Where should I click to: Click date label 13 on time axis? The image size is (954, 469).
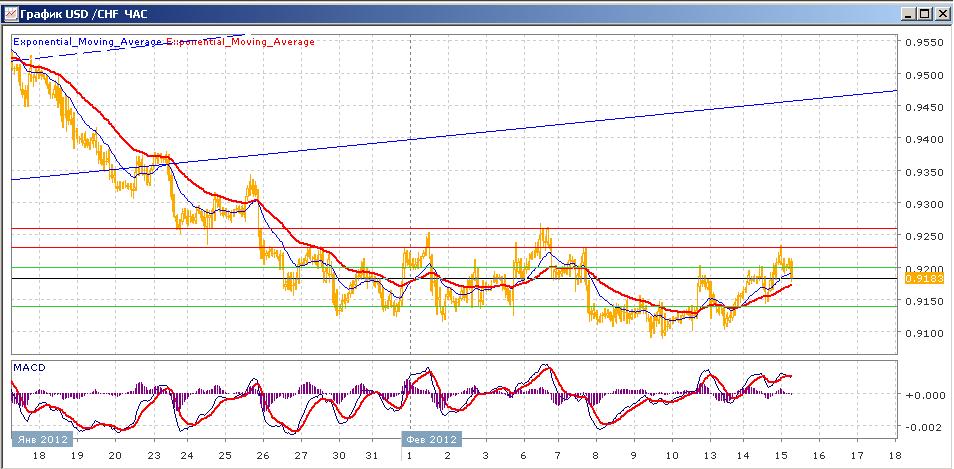[709, 456]
